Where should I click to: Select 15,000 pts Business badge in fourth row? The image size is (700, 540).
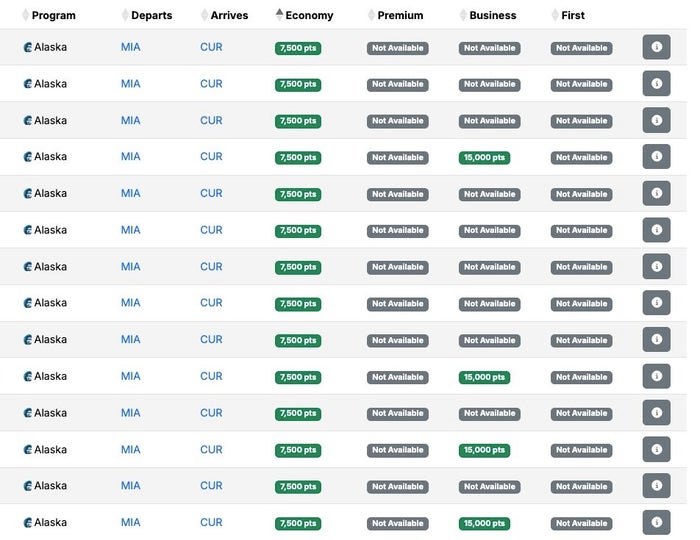pos(484,158)
